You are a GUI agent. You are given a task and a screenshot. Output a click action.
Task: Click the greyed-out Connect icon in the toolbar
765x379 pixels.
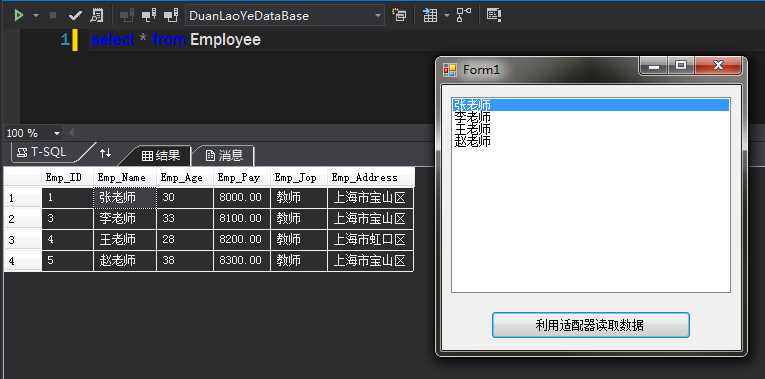coord(127,16)
